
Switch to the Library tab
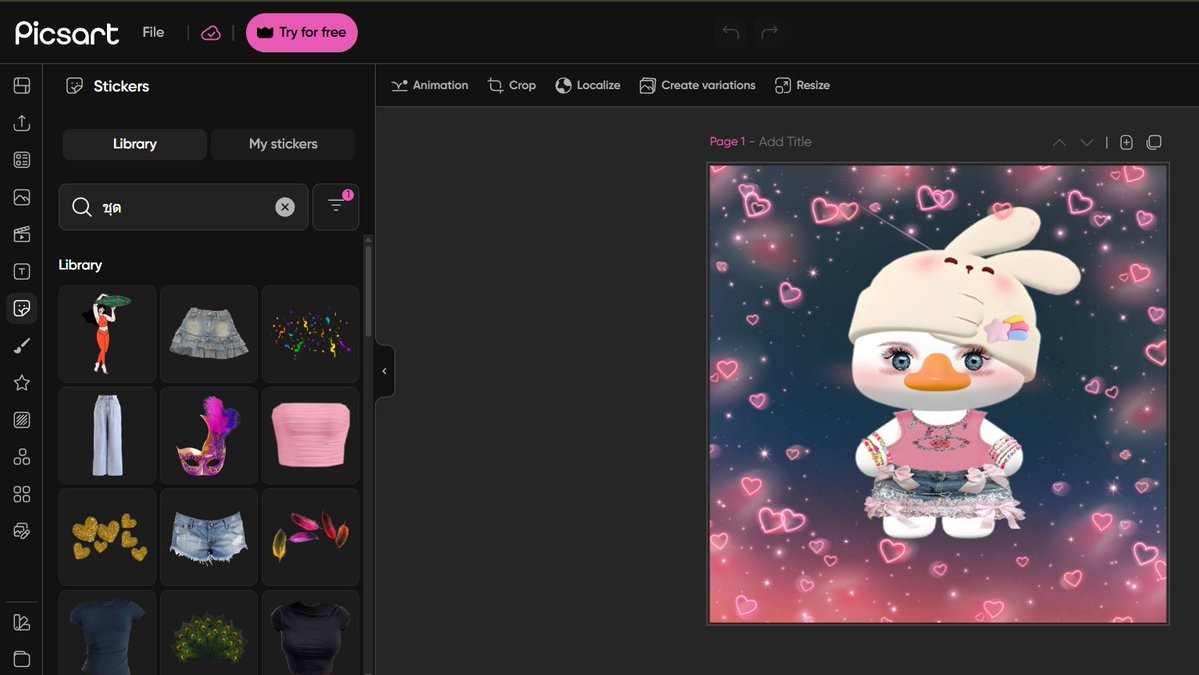(135, 144)
